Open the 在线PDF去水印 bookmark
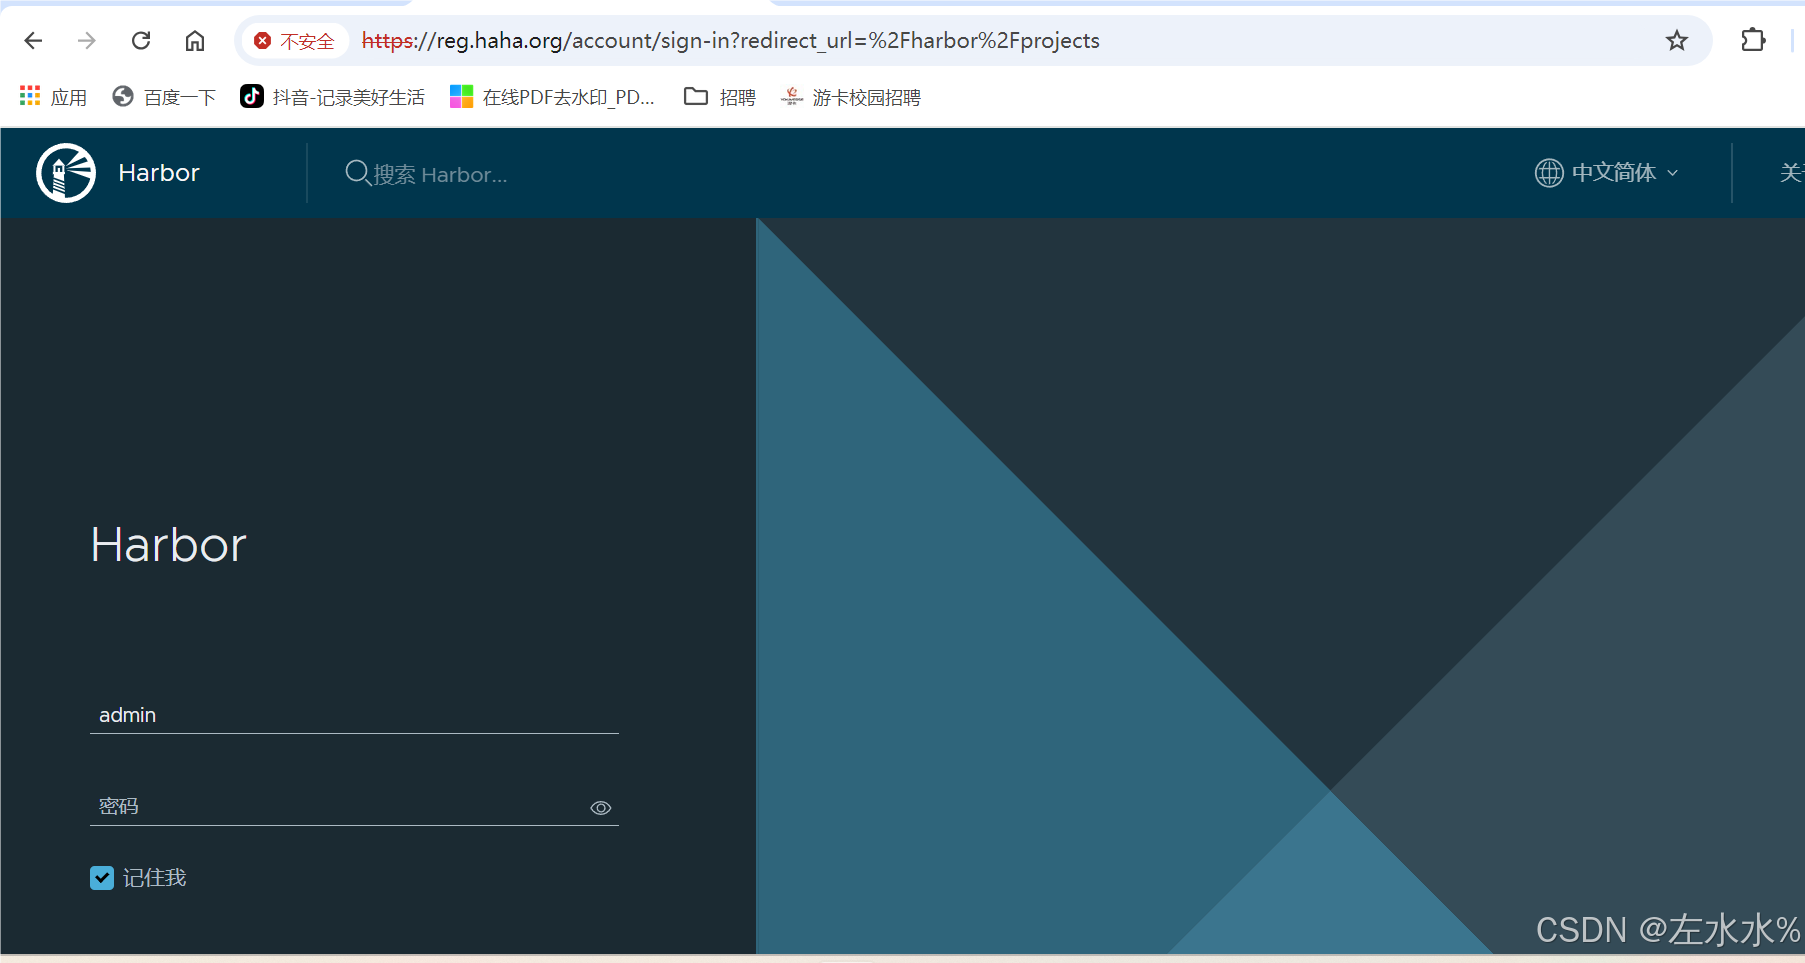Viewport: 1805px width, 963px height. (553, 97)
